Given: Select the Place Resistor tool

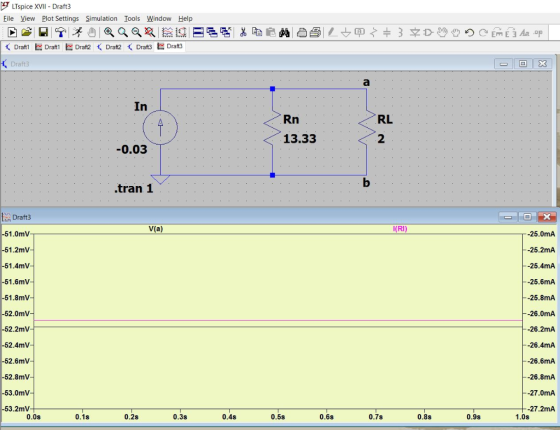Looking at the screenshot, I should pyautogui.click(x=373, y=32).
